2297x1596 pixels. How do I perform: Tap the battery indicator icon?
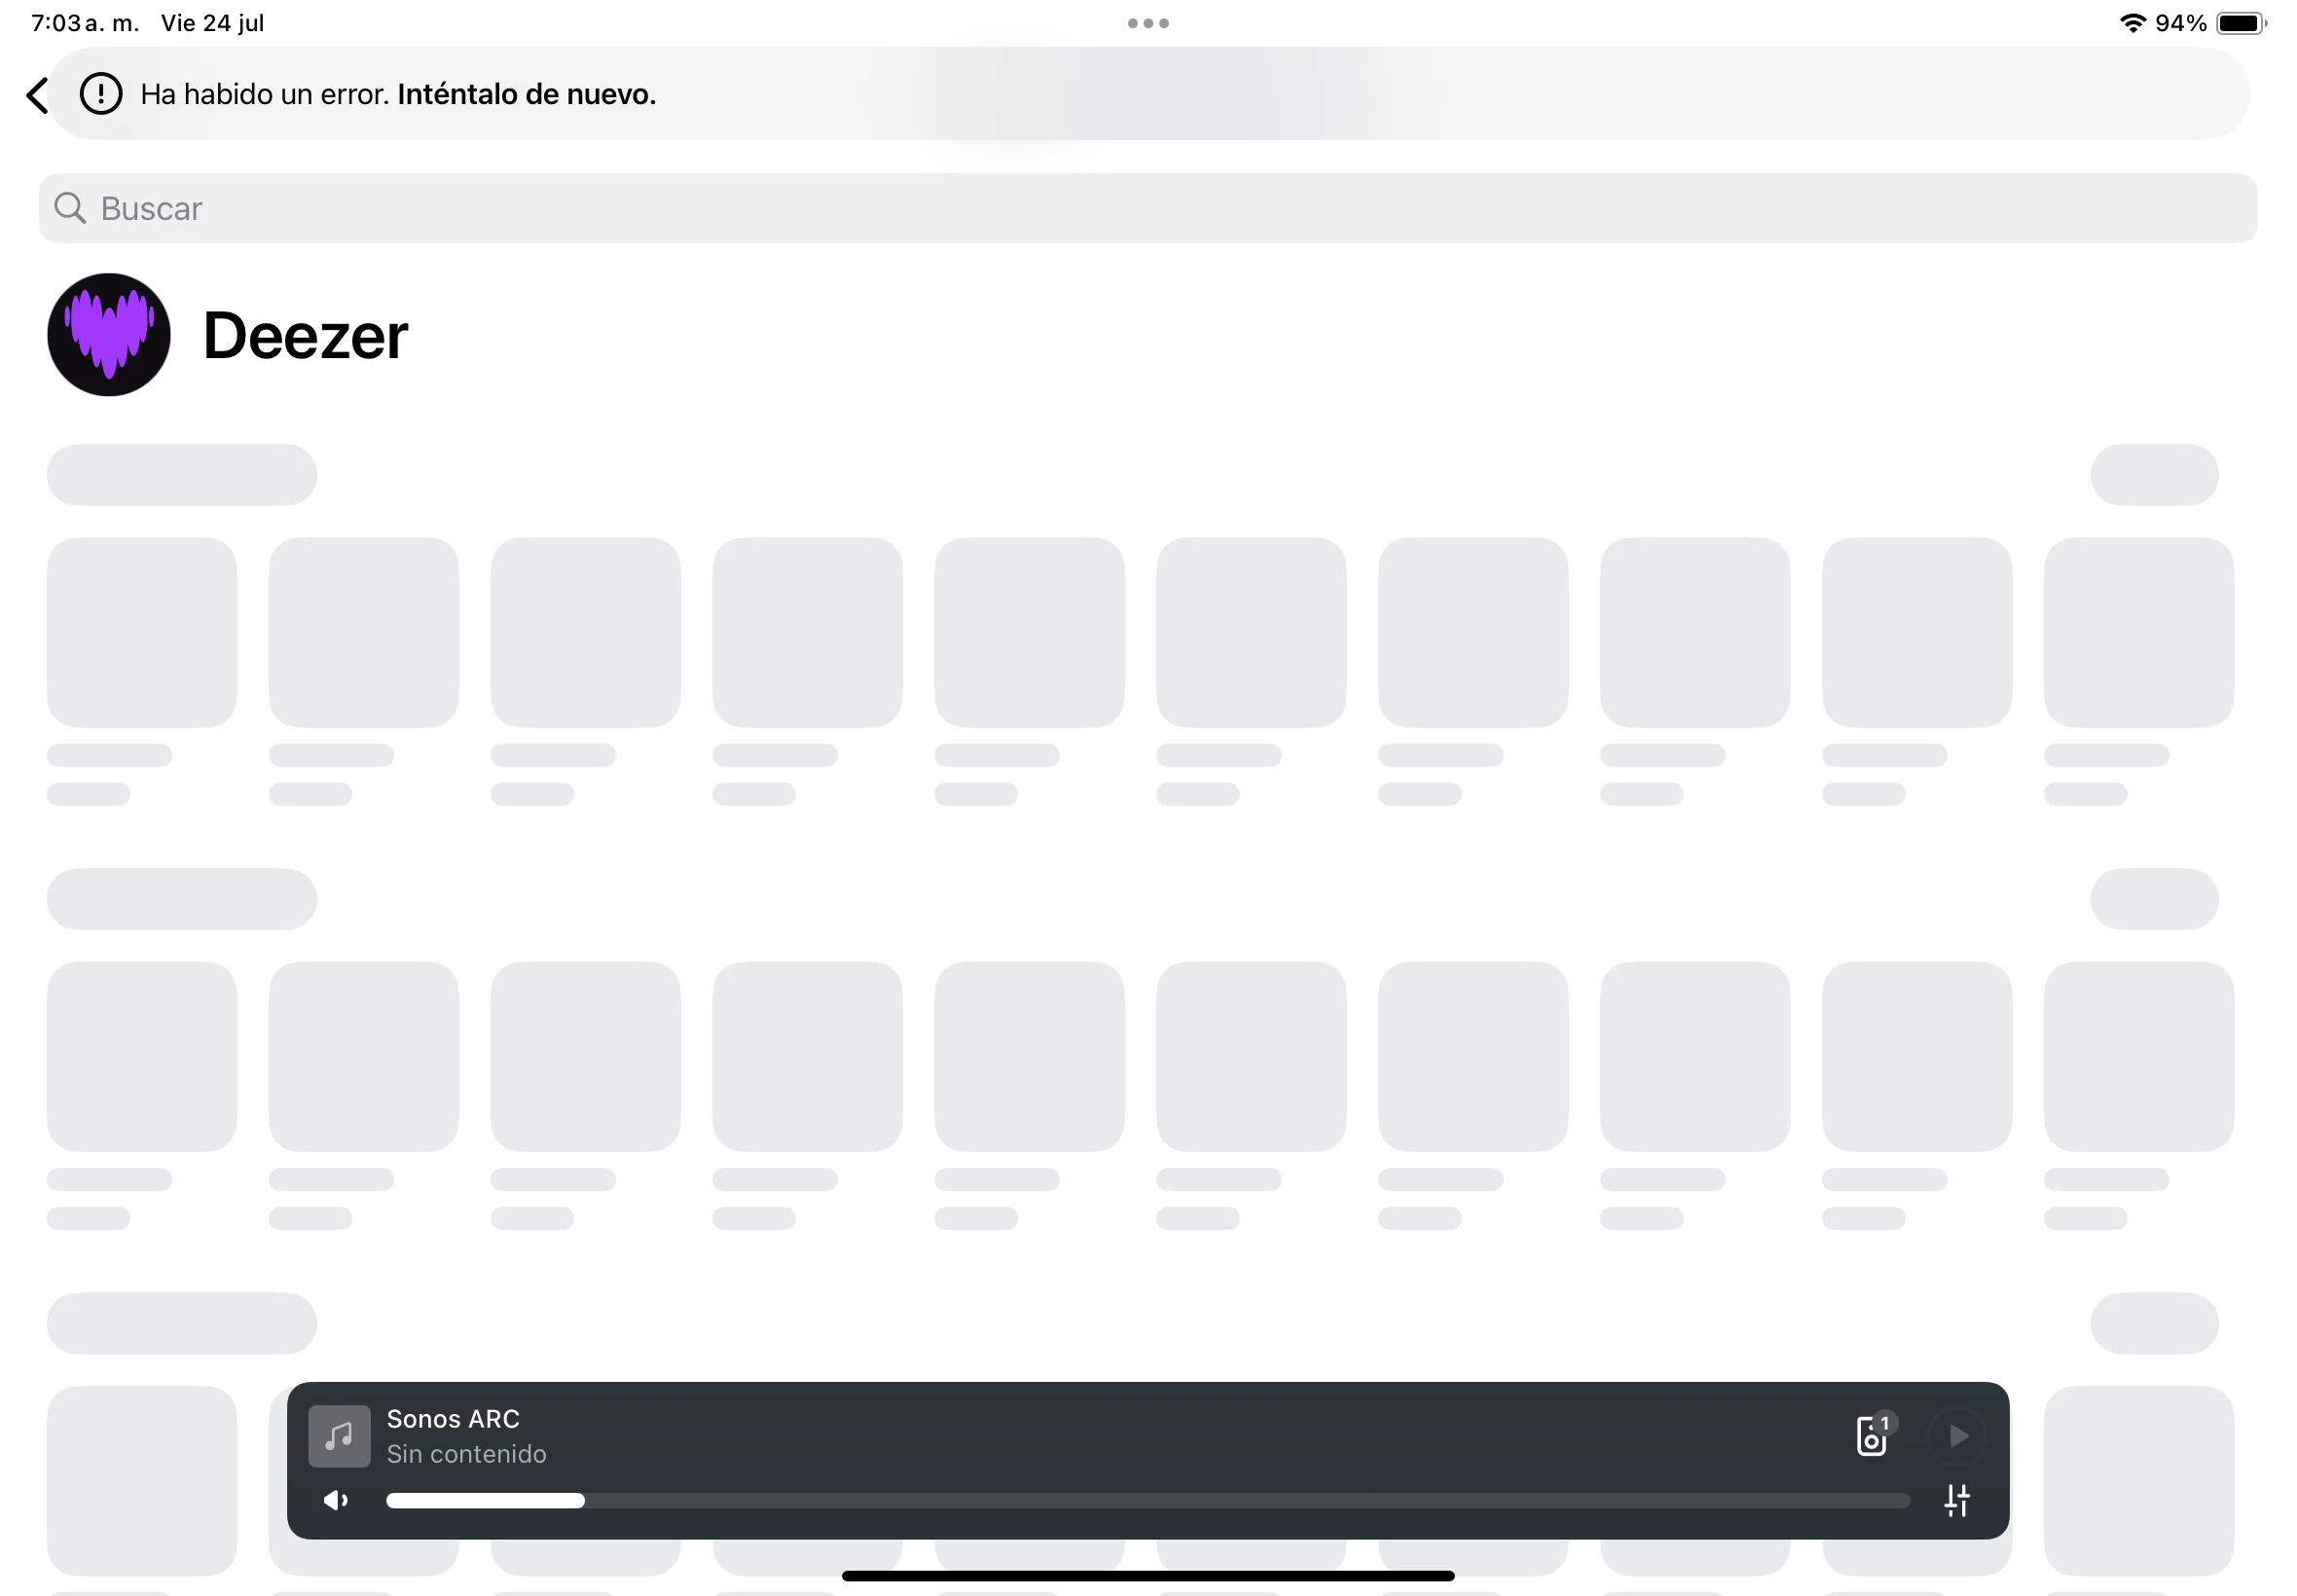click(2241, 23)
